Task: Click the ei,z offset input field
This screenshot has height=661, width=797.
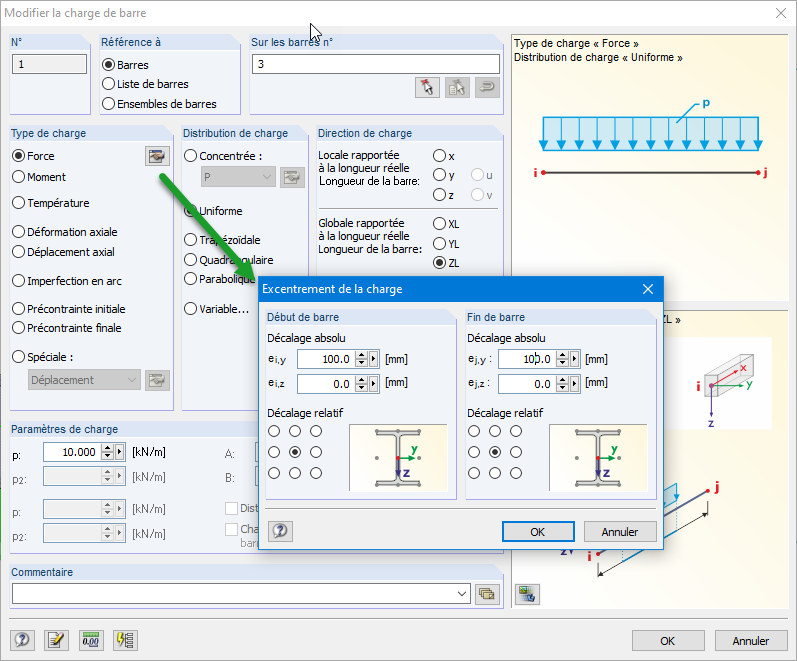Action: [326, 383]
